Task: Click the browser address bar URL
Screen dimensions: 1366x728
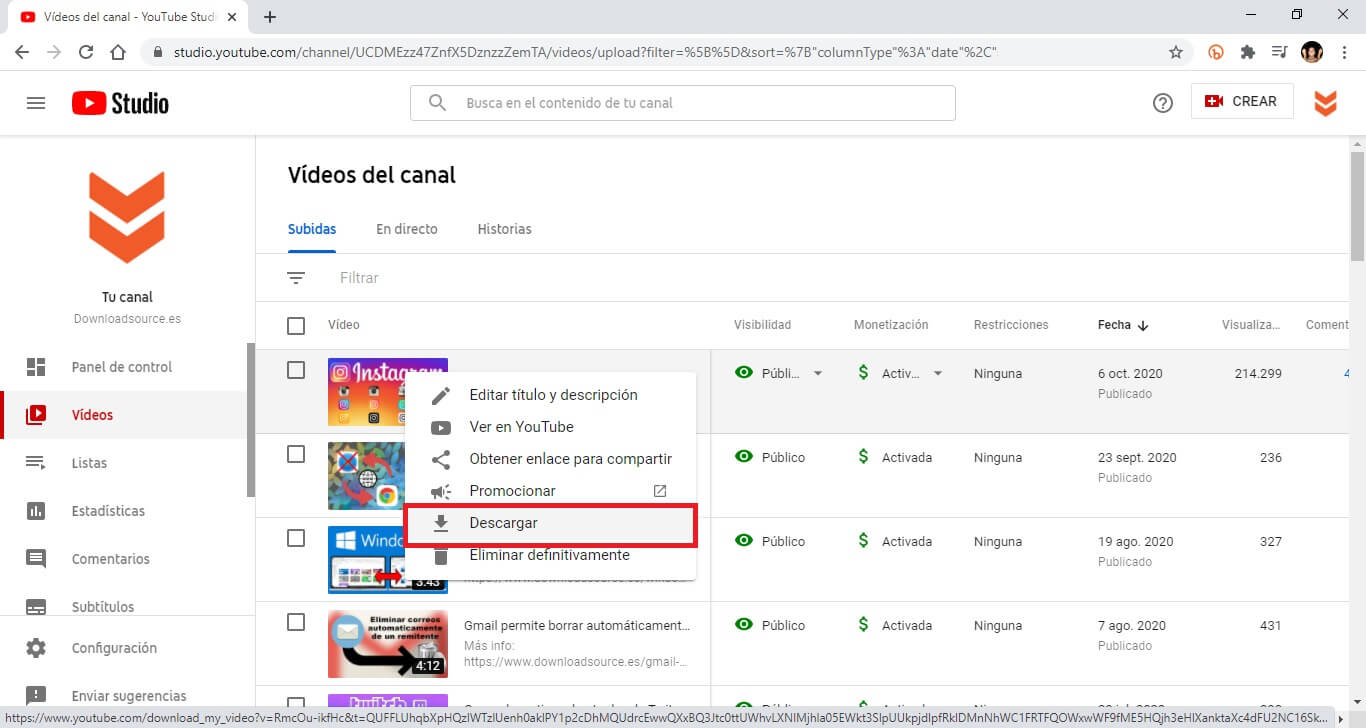Action: point(584,52)
